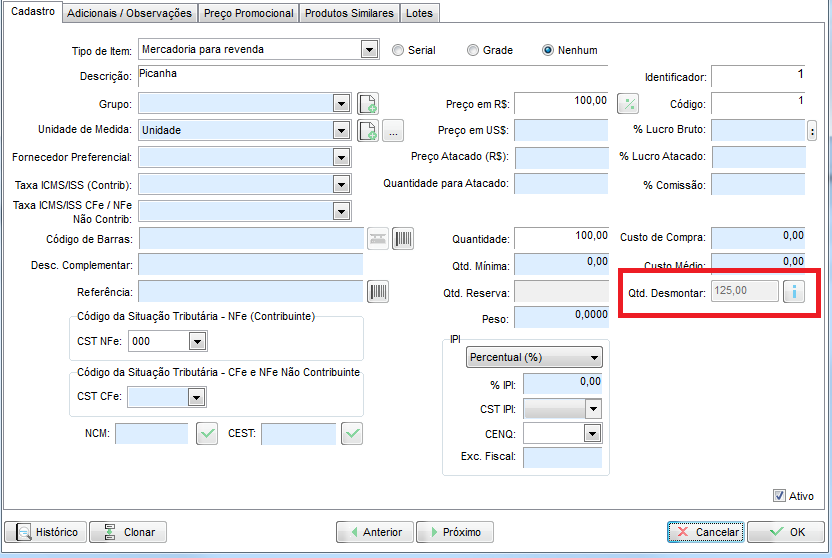This screenshot has width=832, height=558.
Task: Click the price calculator icon beside Preço em R$
Action: click(628, 103)
